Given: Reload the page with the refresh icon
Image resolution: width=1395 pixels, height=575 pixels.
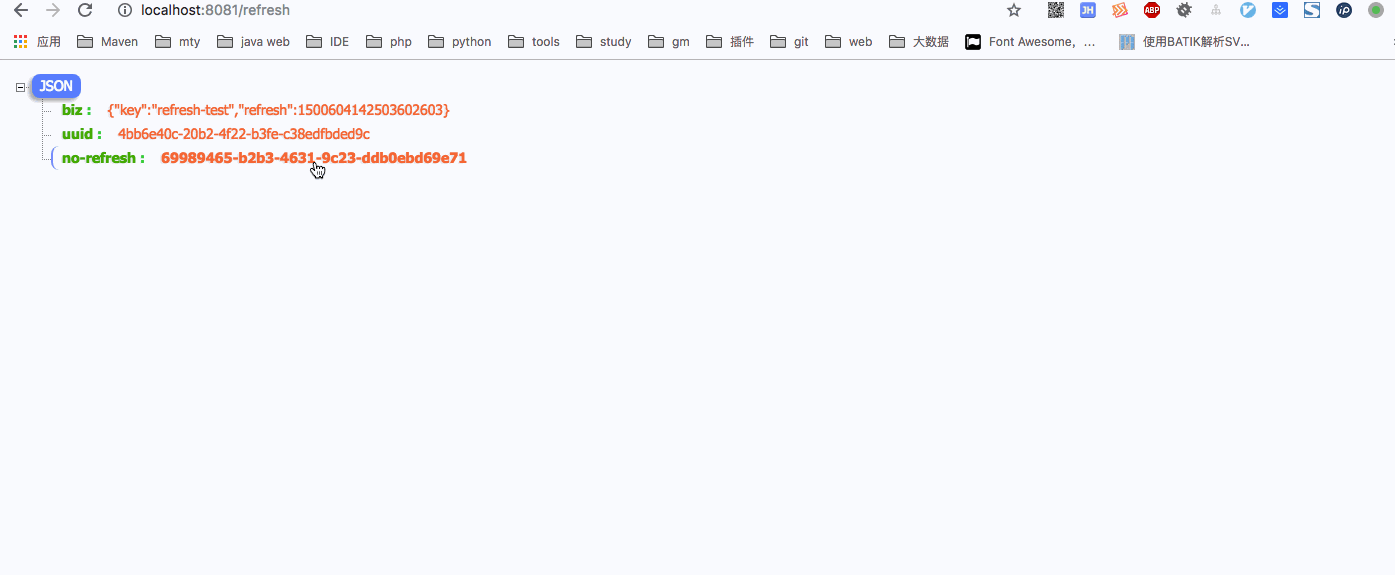Looking at the screenshot, I should tap(85, 10).
